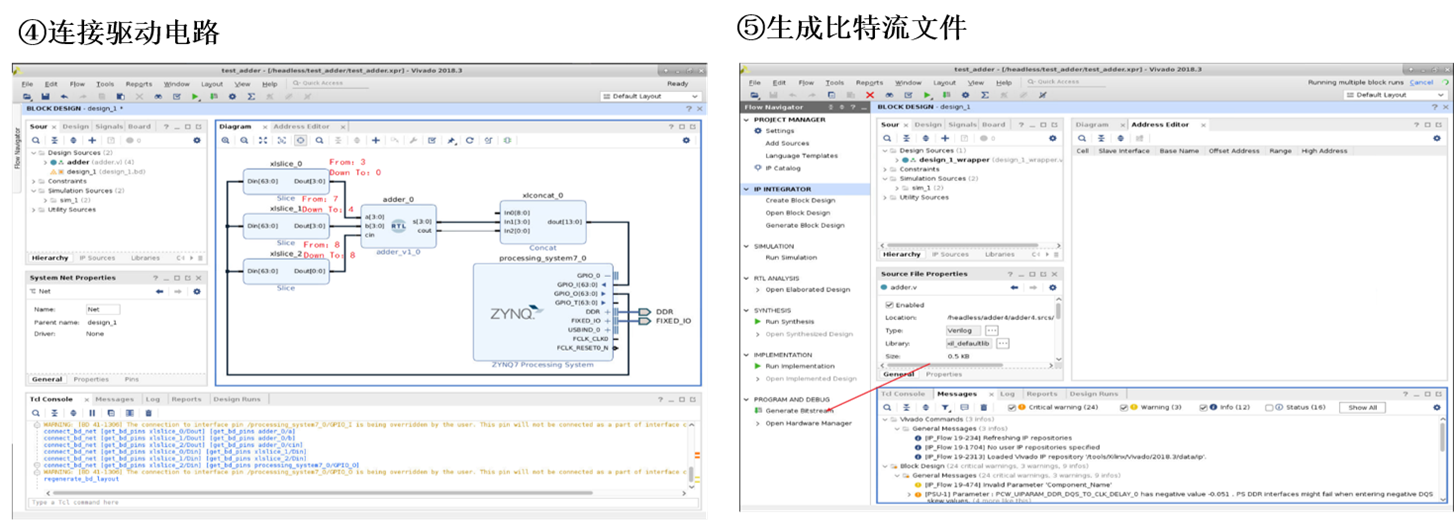Click Messages filter funnel icon
1454x520 pixels.
(945, 407)
